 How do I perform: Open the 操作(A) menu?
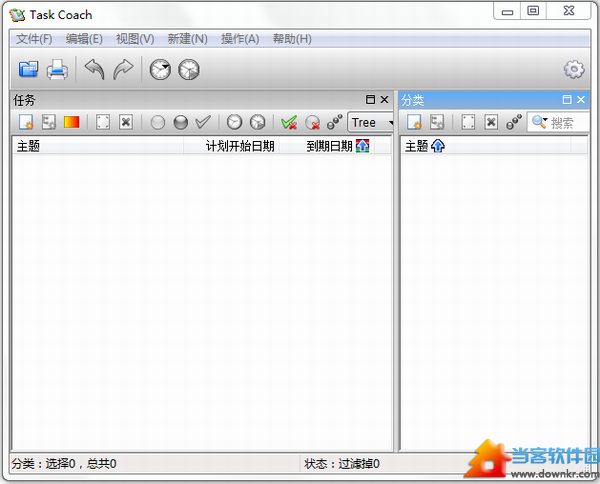coord(240,39)
